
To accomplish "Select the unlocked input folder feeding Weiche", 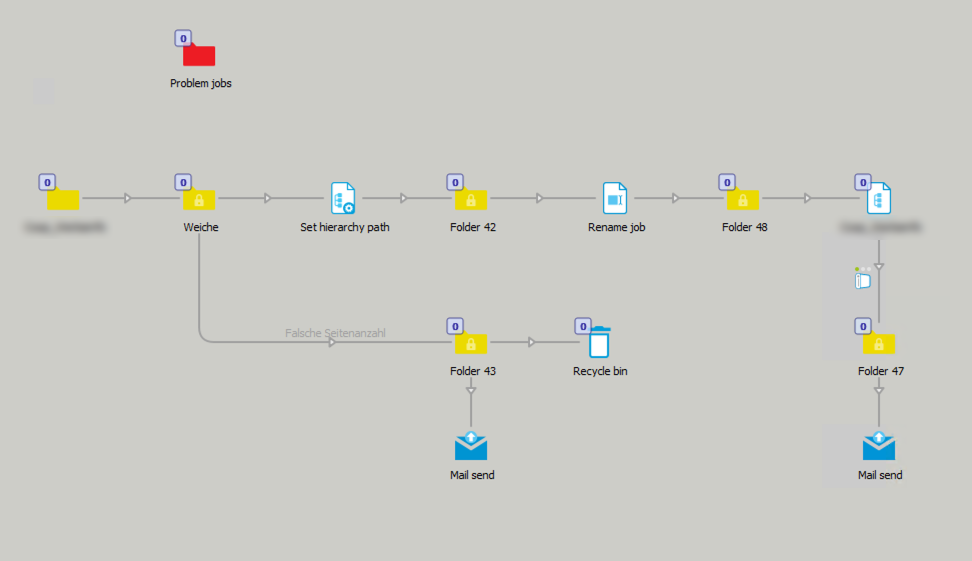I will tap(63, 198).
